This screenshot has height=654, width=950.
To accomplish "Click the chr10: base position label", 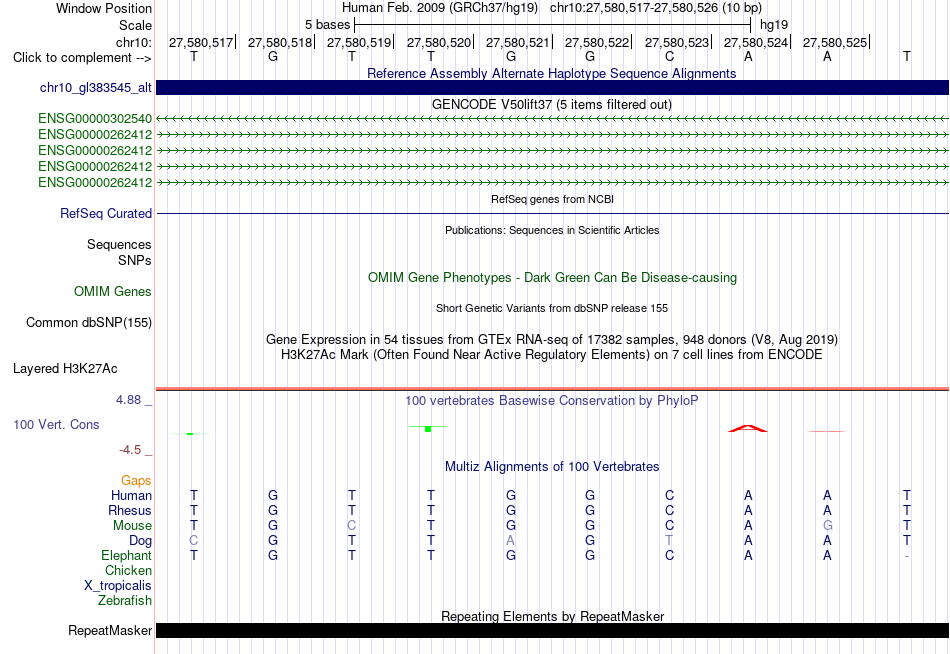I will tap(133, 42).
